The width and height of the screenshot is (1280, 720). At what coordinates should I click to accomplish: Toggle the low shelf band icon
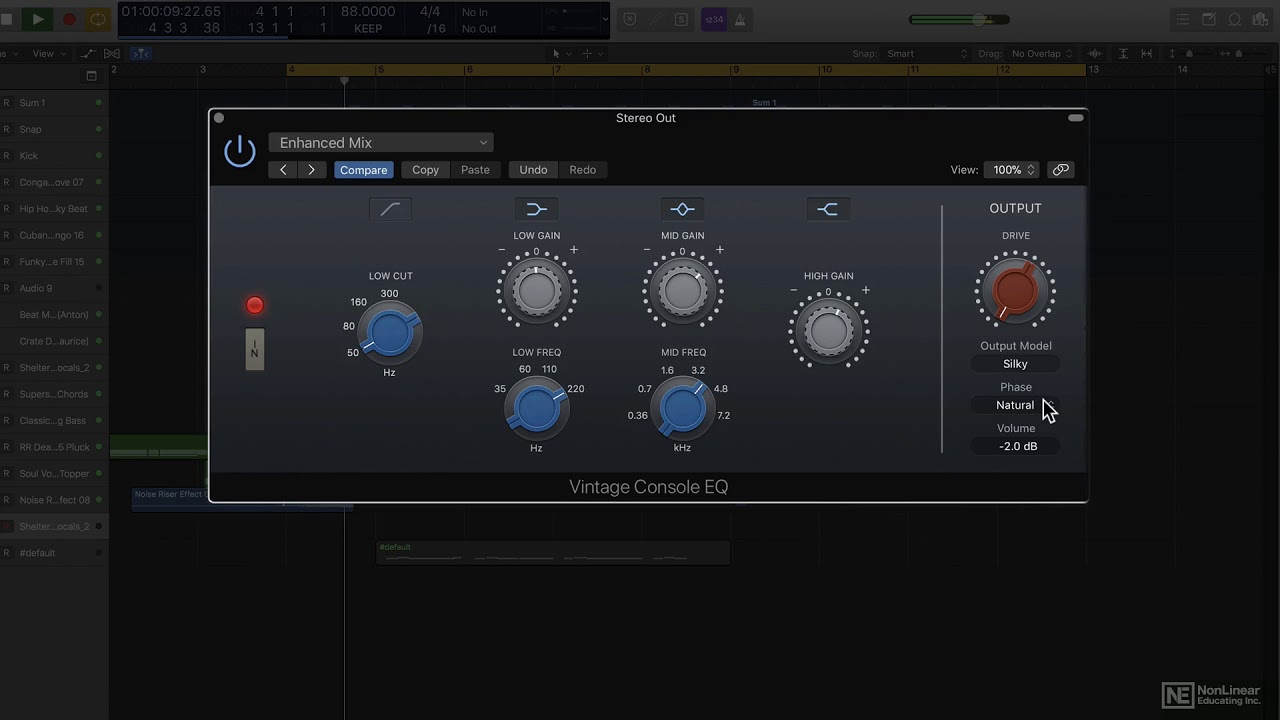tap(537, 209)
